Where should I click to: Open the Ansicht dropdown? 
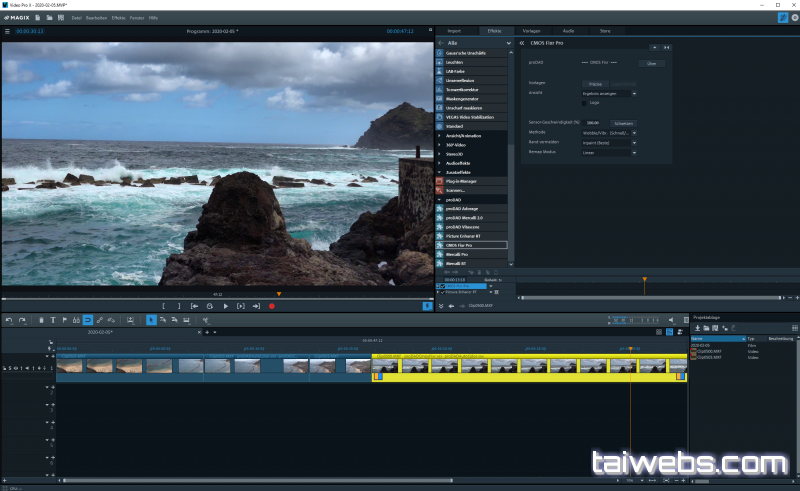(608, 93)
